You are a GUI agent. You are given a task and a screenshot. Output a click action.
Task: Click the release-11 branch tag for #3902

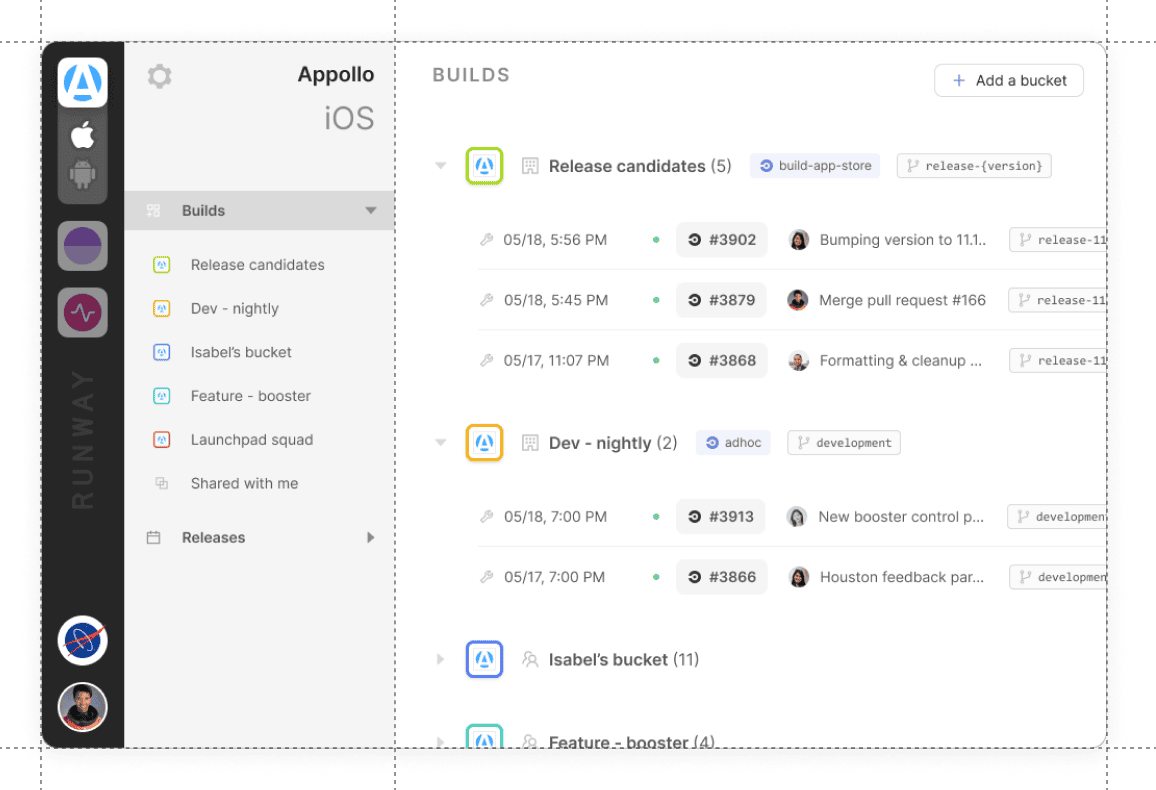1058,240
